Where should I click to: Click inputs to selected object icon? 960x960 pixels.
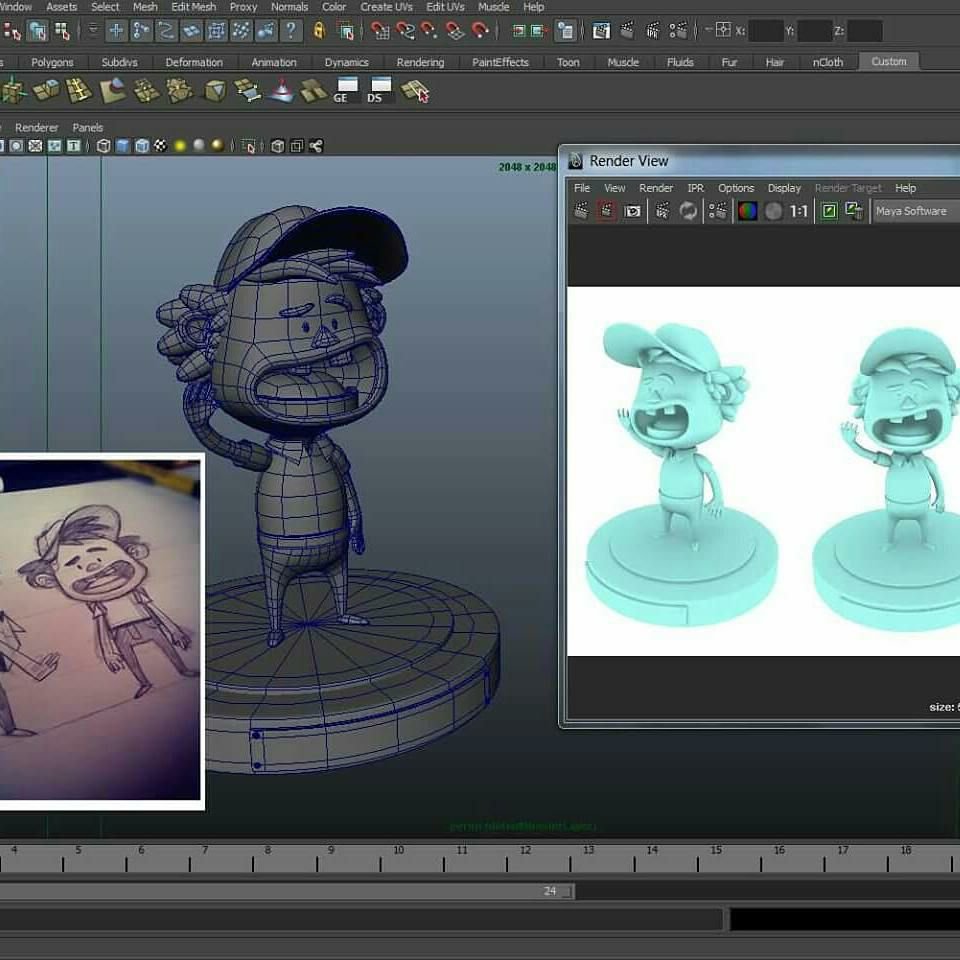[x=519, y=31]
